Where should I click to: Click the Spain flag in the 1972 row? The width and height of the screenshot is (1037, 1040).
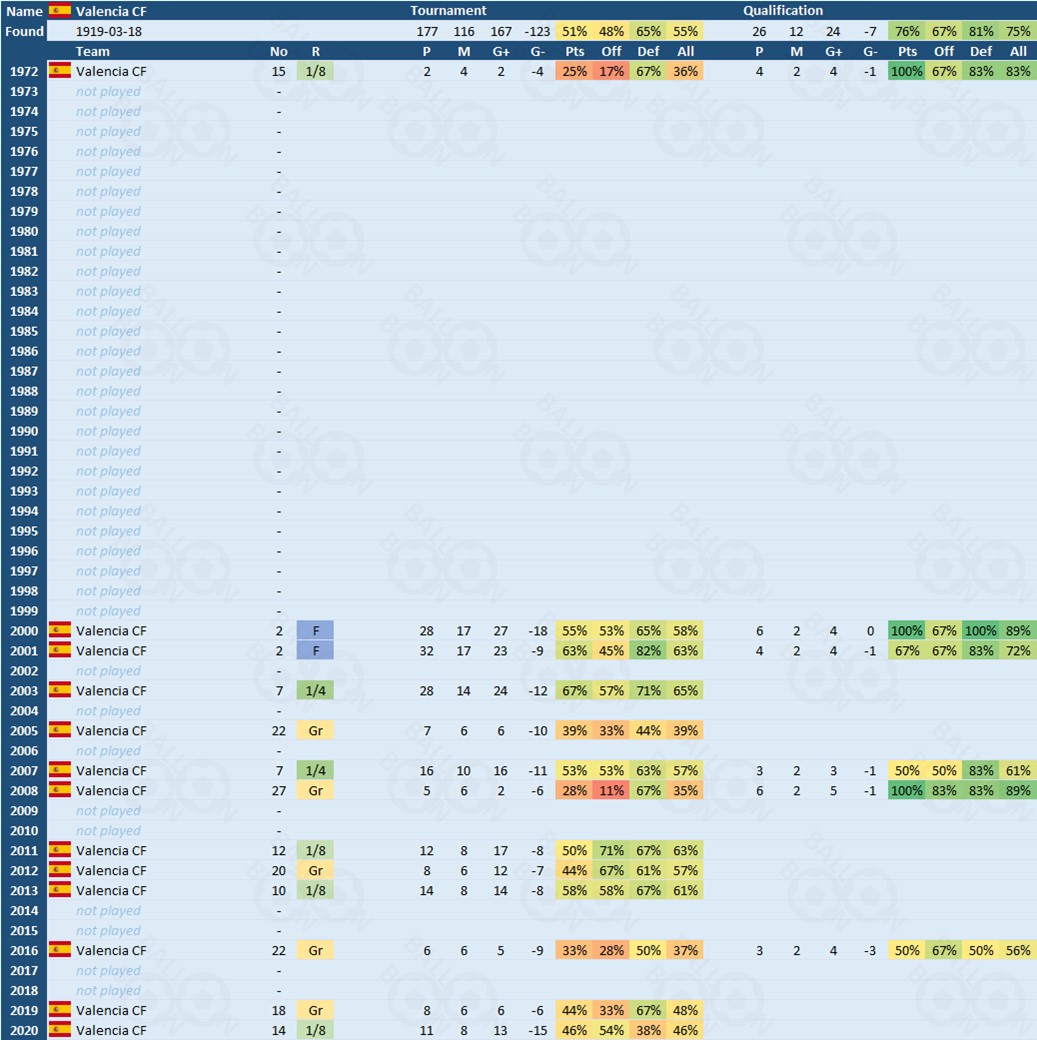click(60, 71)
